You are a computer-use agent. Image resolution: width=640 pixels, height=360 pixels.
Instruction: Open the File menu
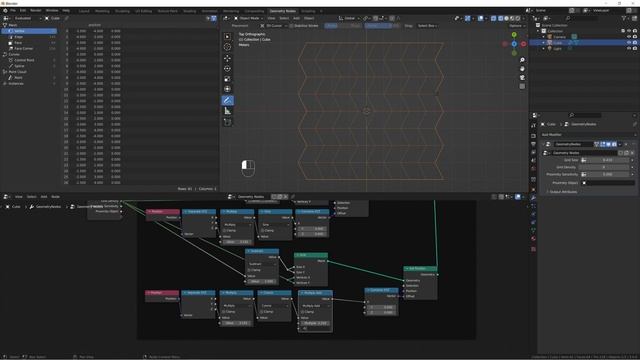13,11
